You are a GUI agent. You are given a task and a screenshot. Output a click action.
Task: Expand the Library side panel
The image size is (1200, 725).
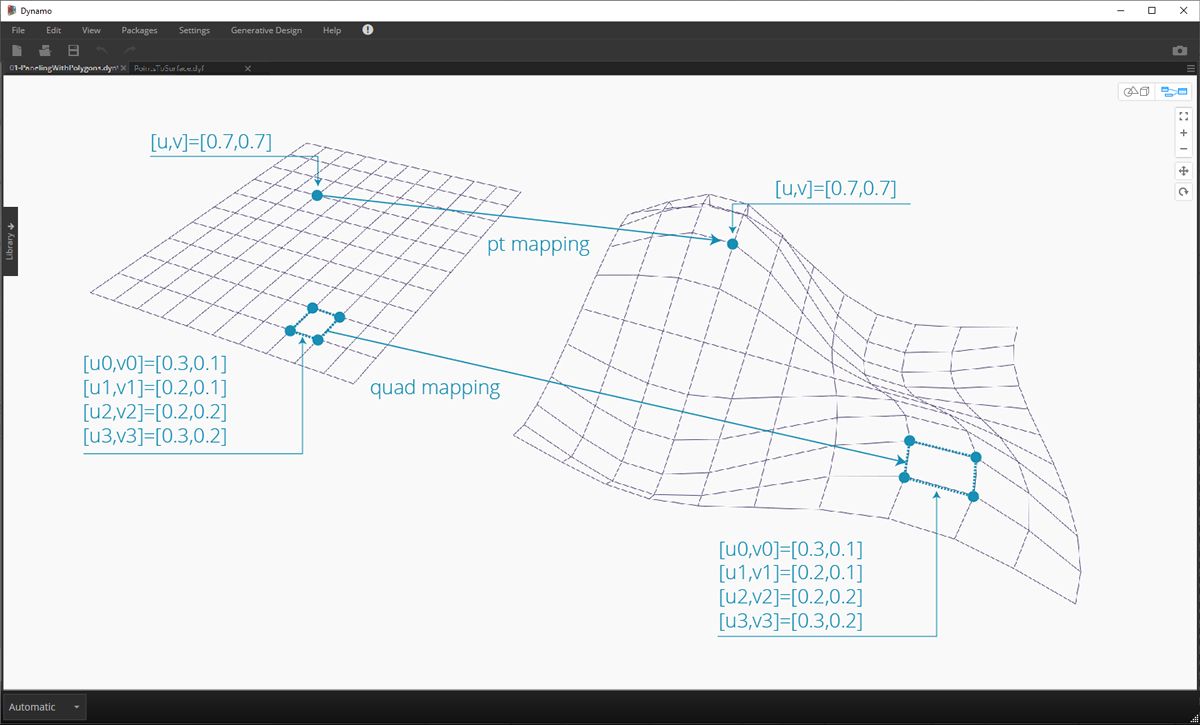[x=9, y=241]
